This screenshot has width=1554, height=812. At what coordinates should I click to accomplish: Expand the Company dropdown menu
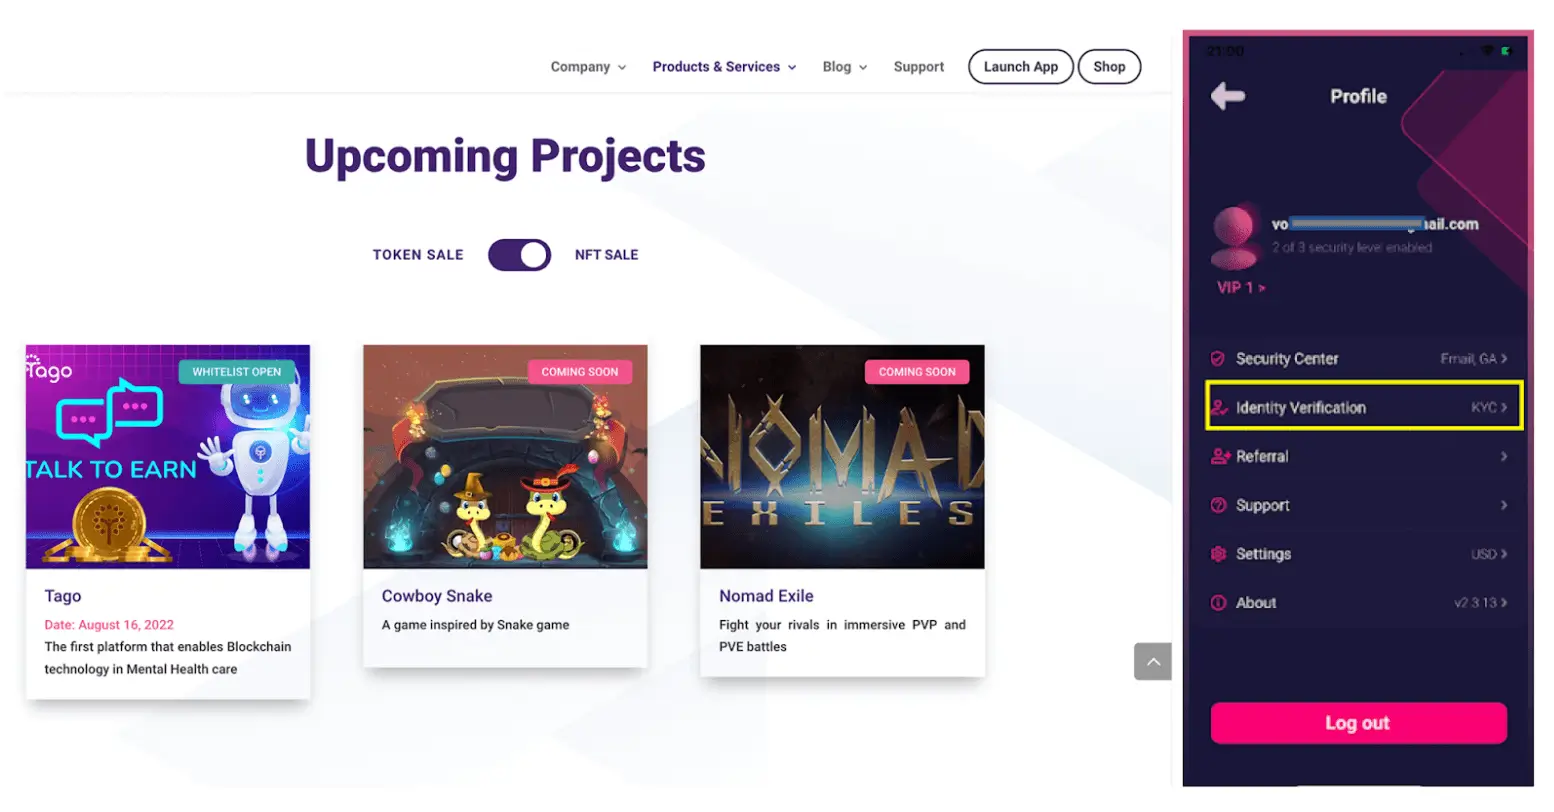click(x=588, y=67)
